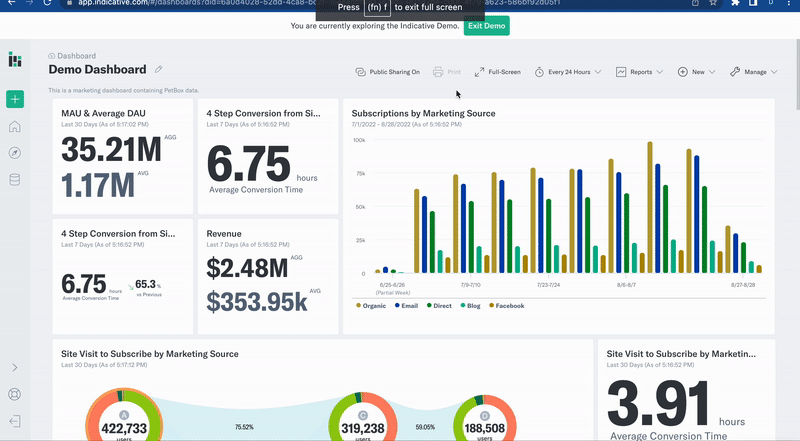This screenshot has height=441, width=800.
Task: Toggle the Organic legend item
Action: point(371,306)
